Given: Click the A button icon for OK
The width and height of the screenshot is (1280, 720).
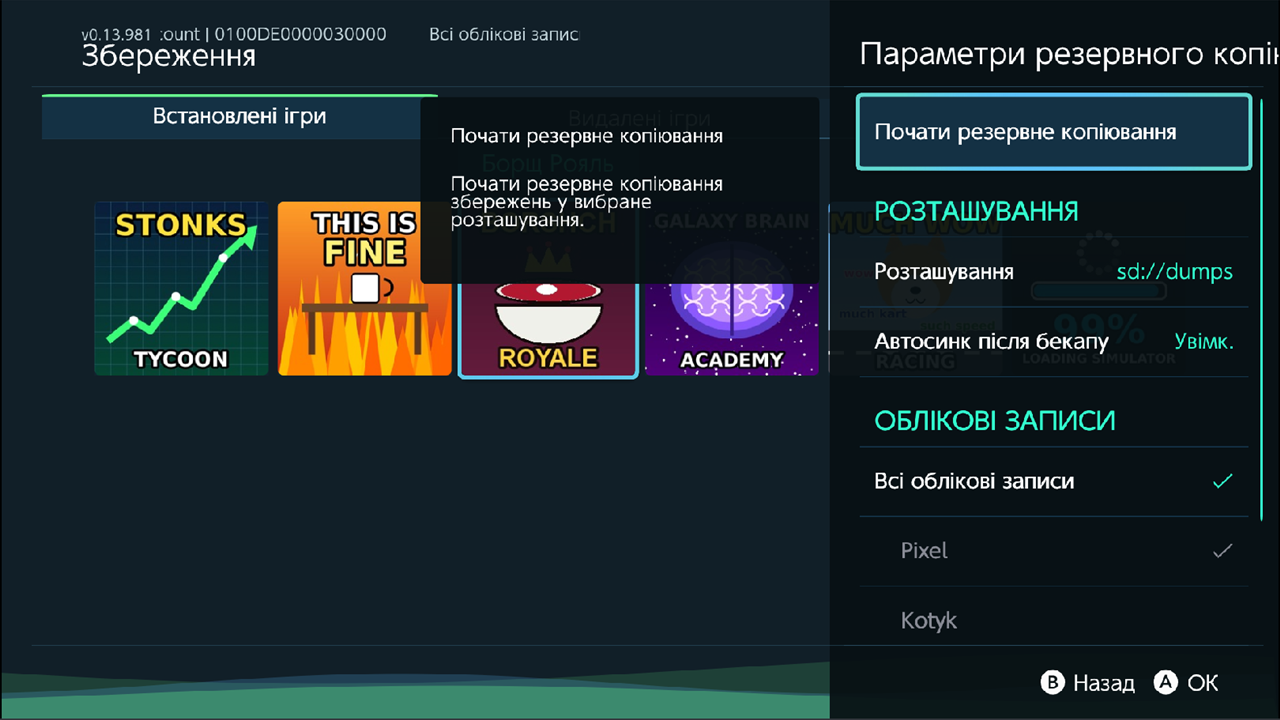Looking at the screenshot, I should click(x=1166, y=683).
